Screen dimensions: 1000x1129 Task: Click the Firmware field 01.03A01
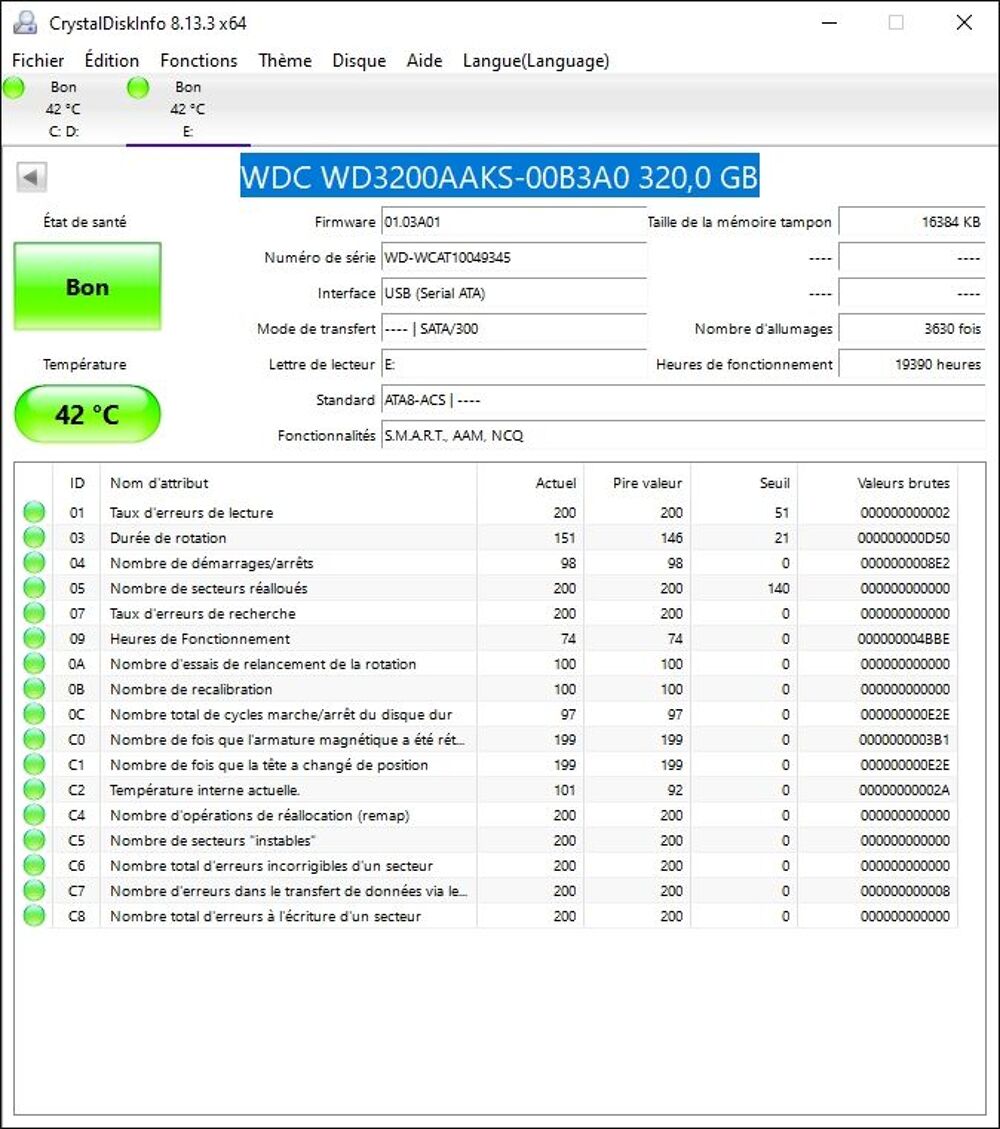click(x=513, y=222)
